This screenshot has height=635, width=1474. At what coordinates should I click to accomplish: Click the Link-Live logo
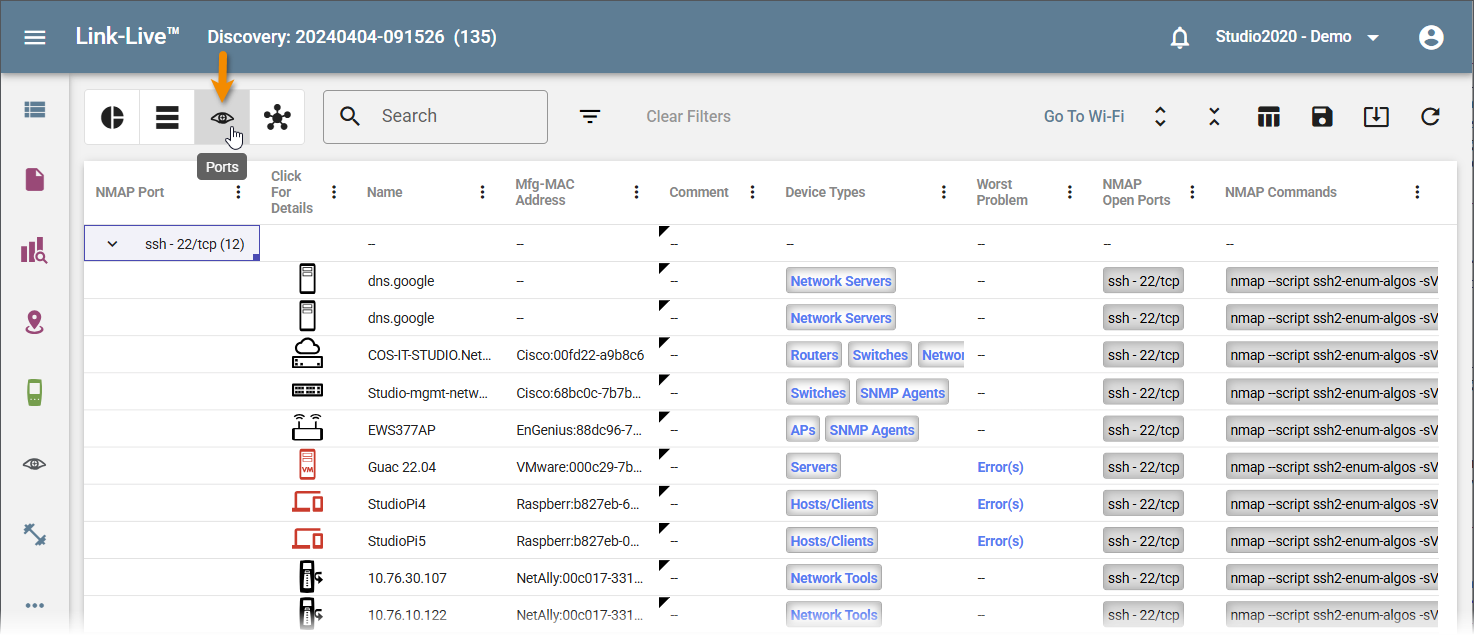(127, 36)
